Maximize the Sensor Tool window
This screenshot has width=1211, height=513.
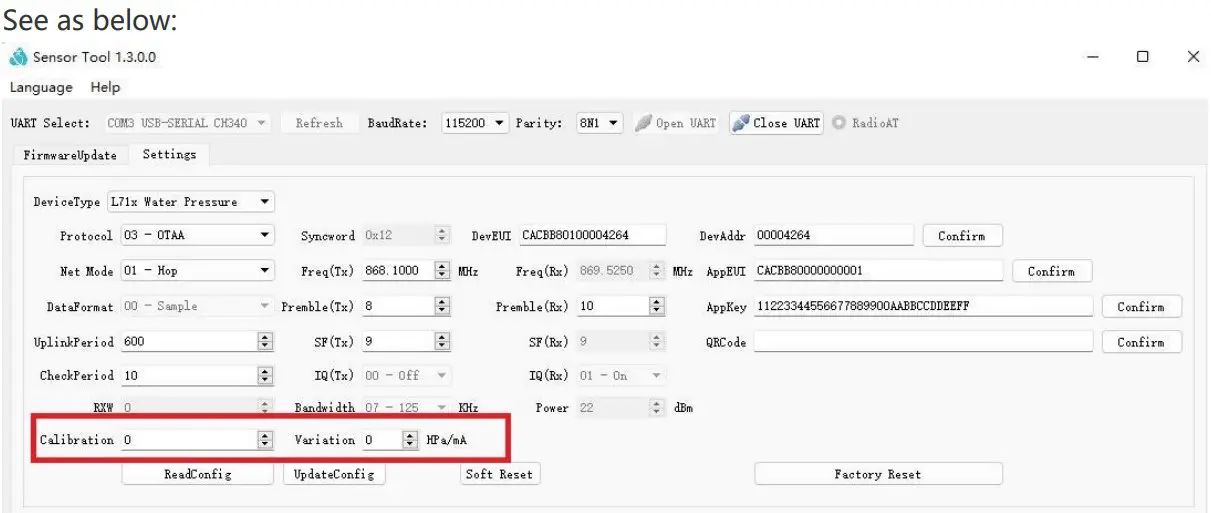(1142, 57)
